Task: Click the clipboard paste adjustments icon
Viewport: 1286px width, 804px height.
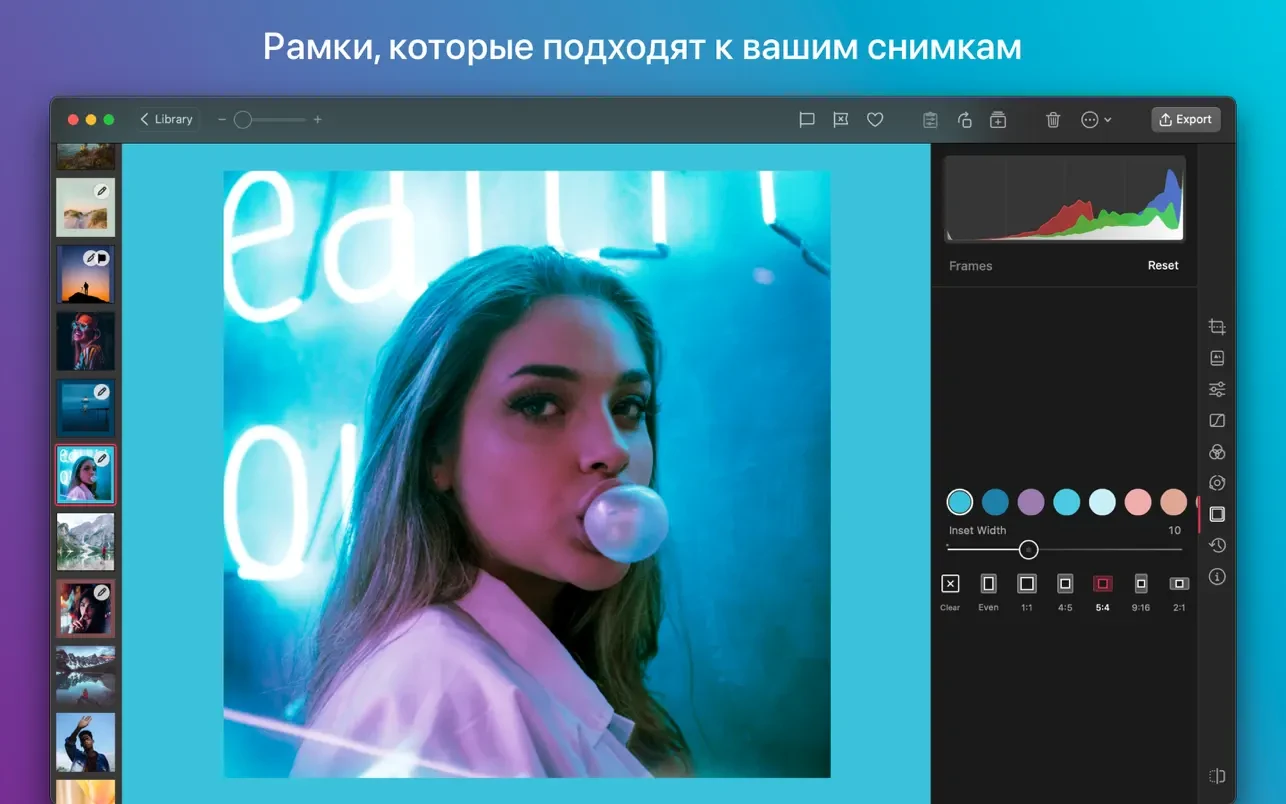Action: tap(930, 119)
